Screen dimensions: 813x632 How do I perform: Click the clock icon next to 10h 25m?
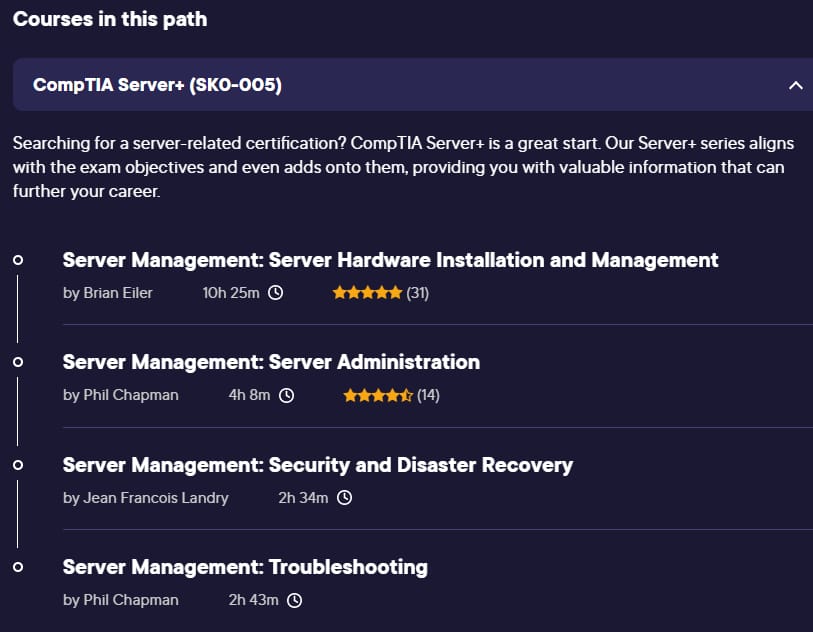(275, 293)
